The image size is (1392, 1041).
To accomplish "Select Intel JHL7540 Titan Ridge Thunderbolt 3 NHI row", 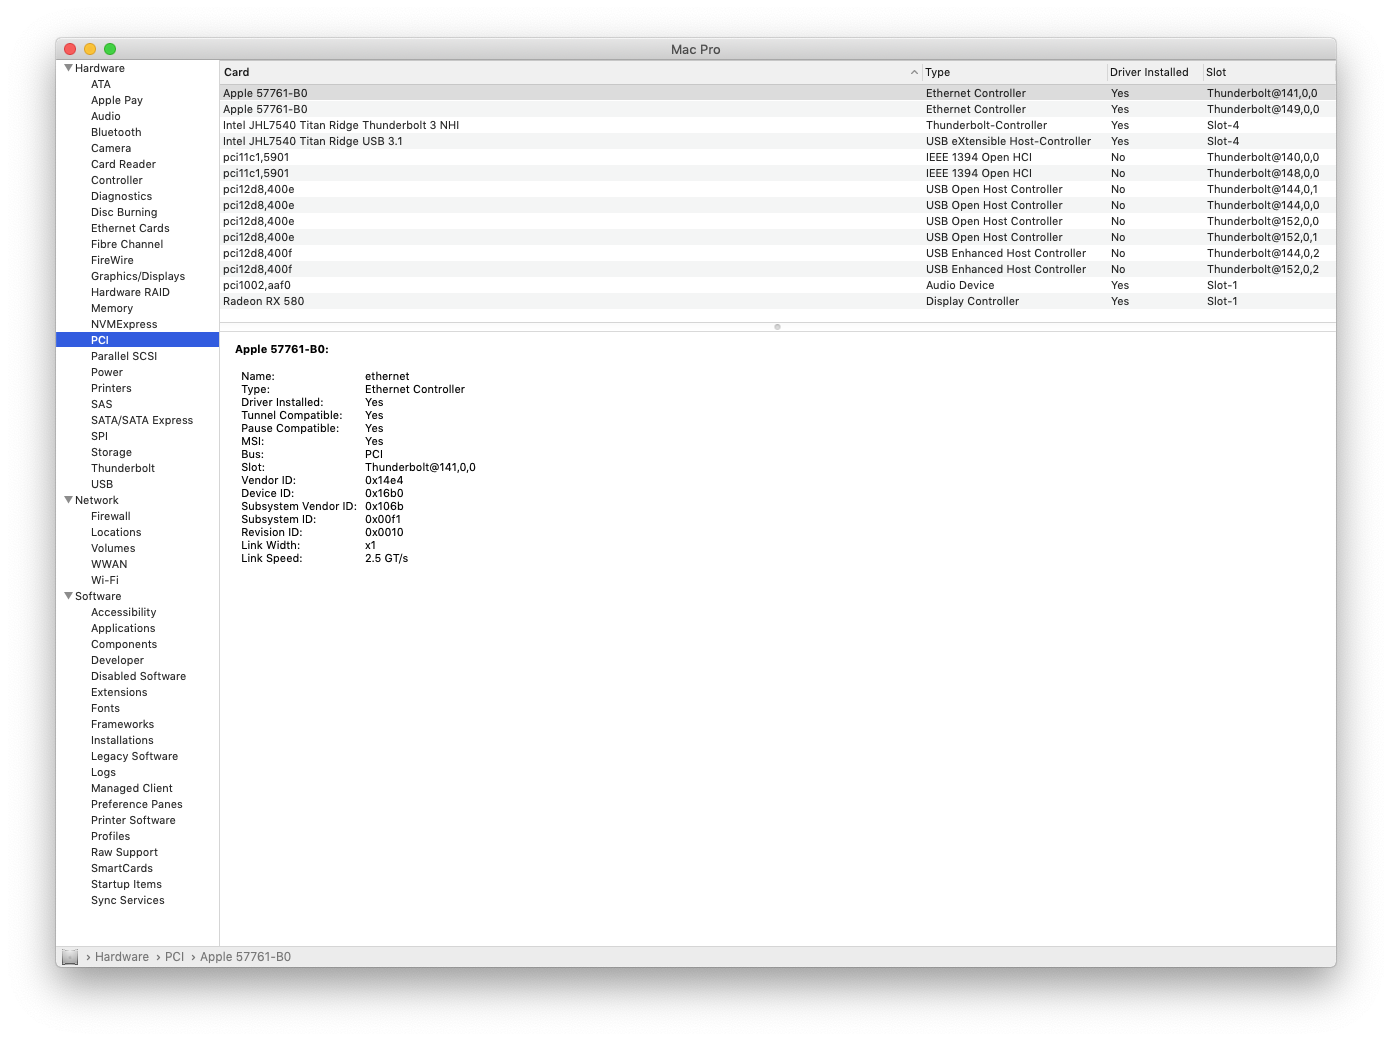I will point(778,125).
